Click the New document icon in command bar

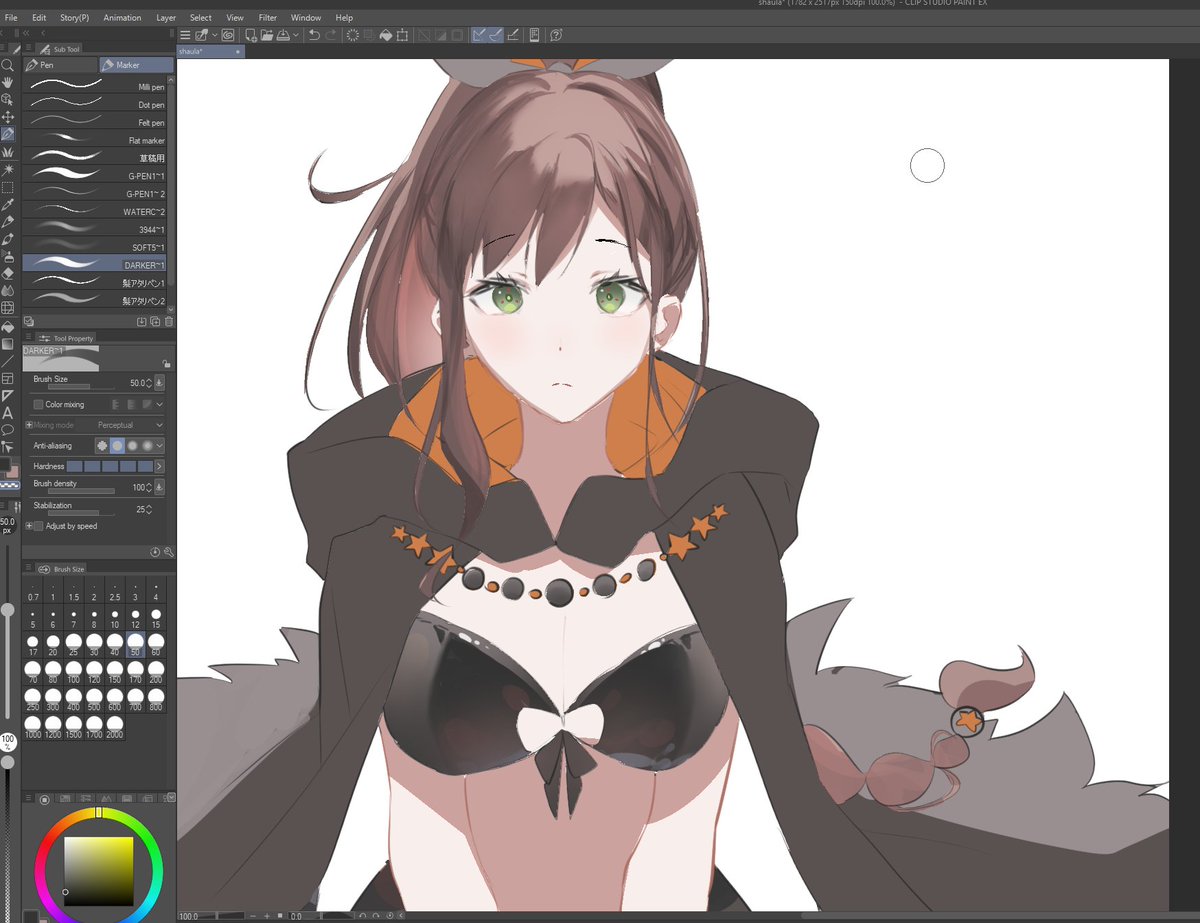tap(251, 35)
